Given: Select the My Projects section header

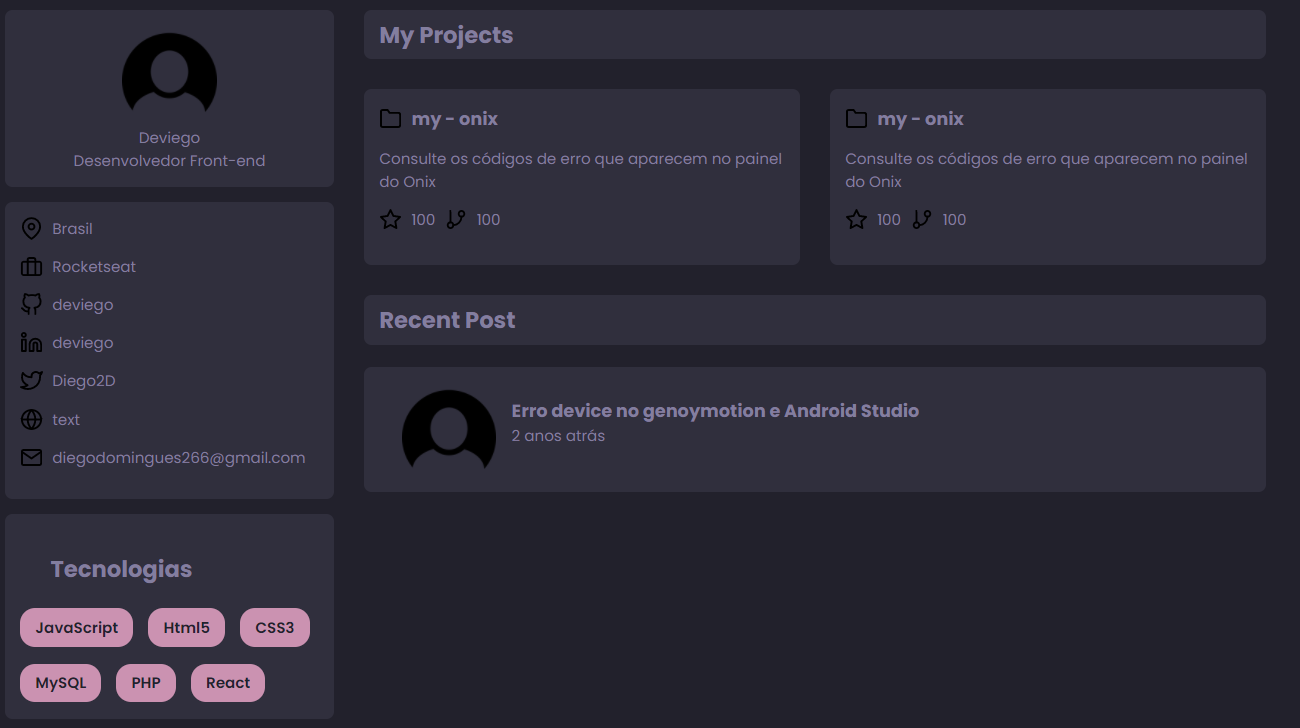Looking at the screenshot, I should 445,34.
